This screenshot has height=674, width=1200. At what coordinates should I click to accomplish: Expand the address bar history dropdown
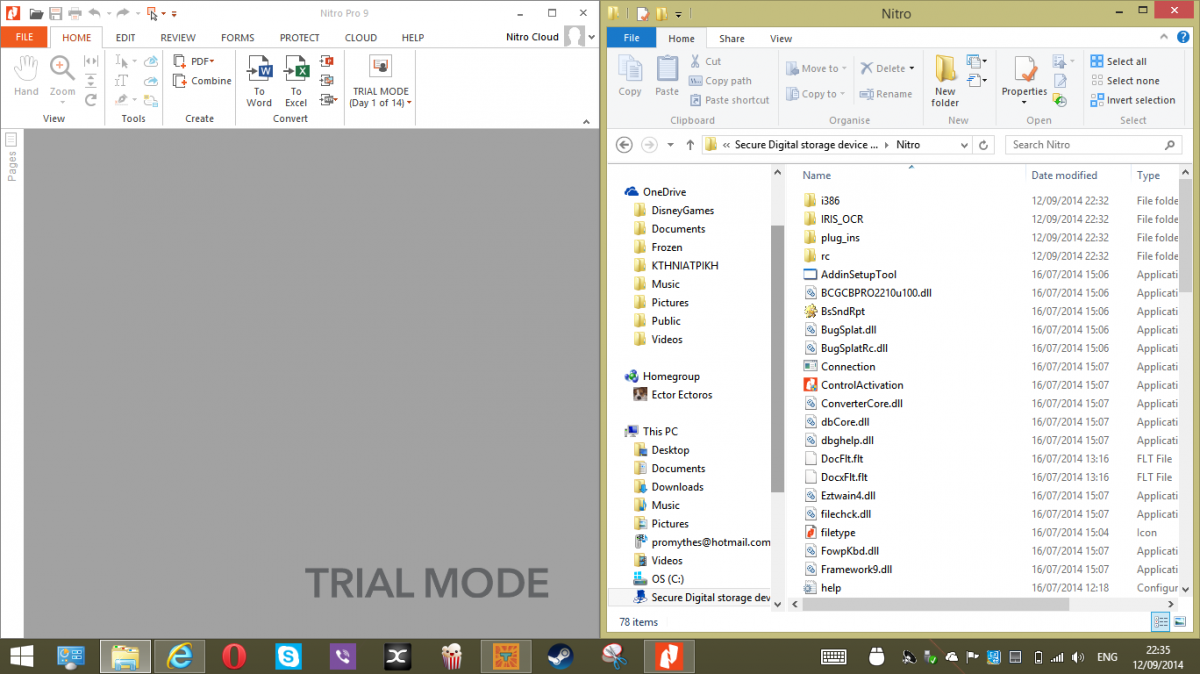click(962, 145)
